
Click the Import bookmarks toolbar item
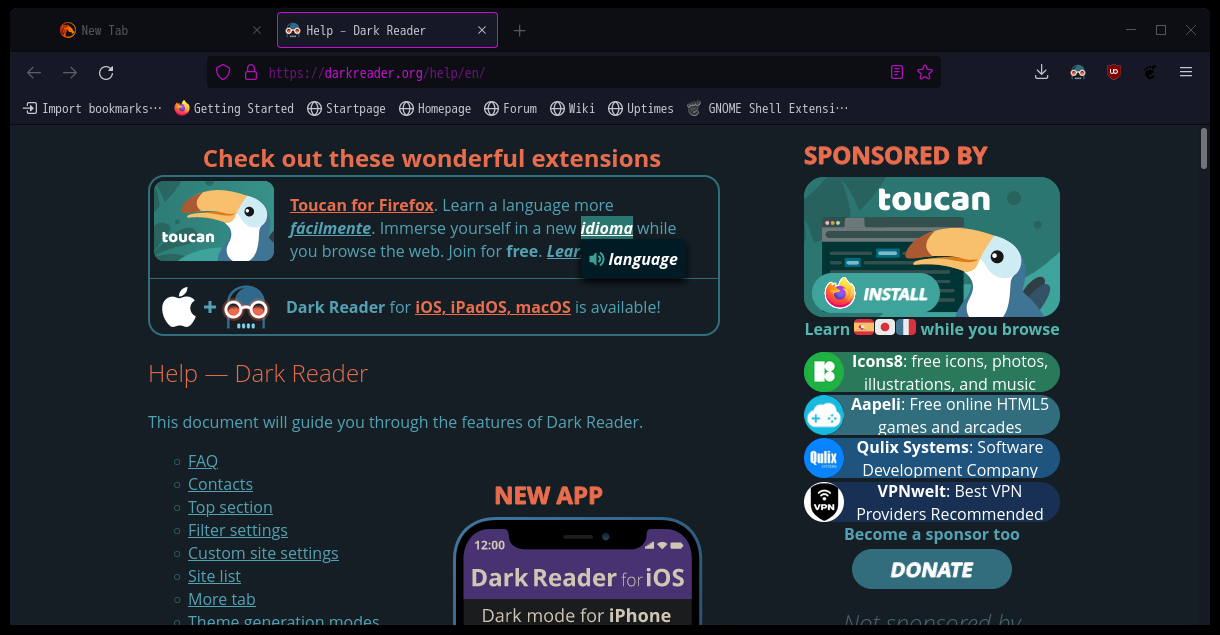click(93, 108)
